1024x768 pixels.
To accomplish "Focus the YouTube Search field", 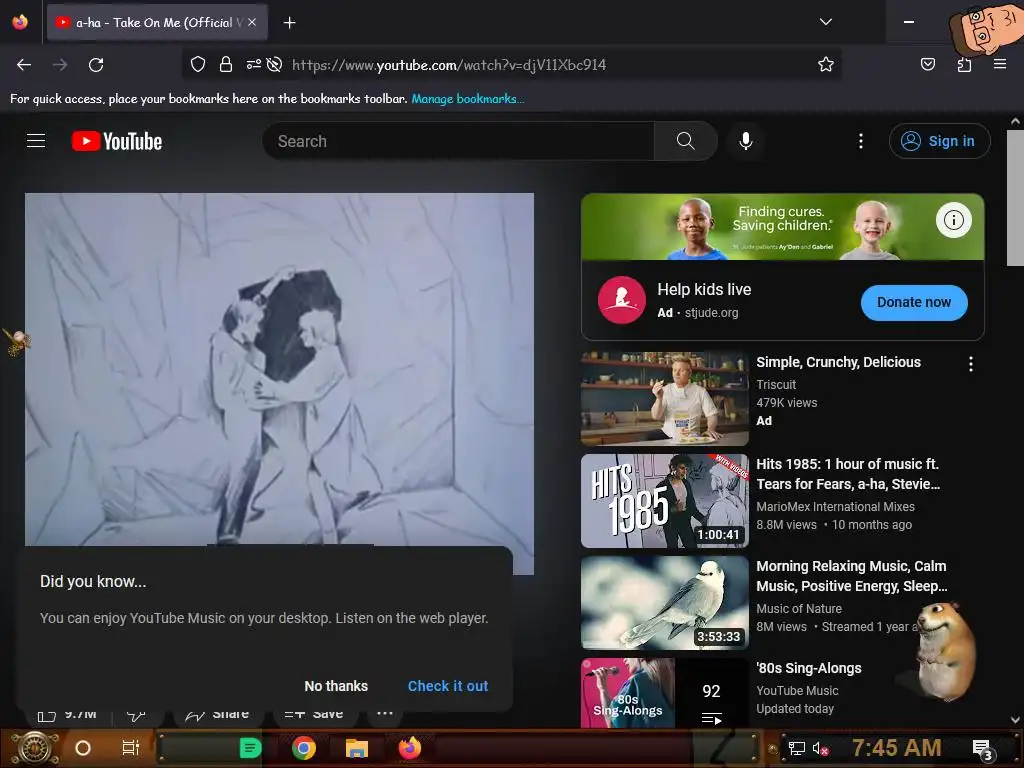I will tap(458, 141).
